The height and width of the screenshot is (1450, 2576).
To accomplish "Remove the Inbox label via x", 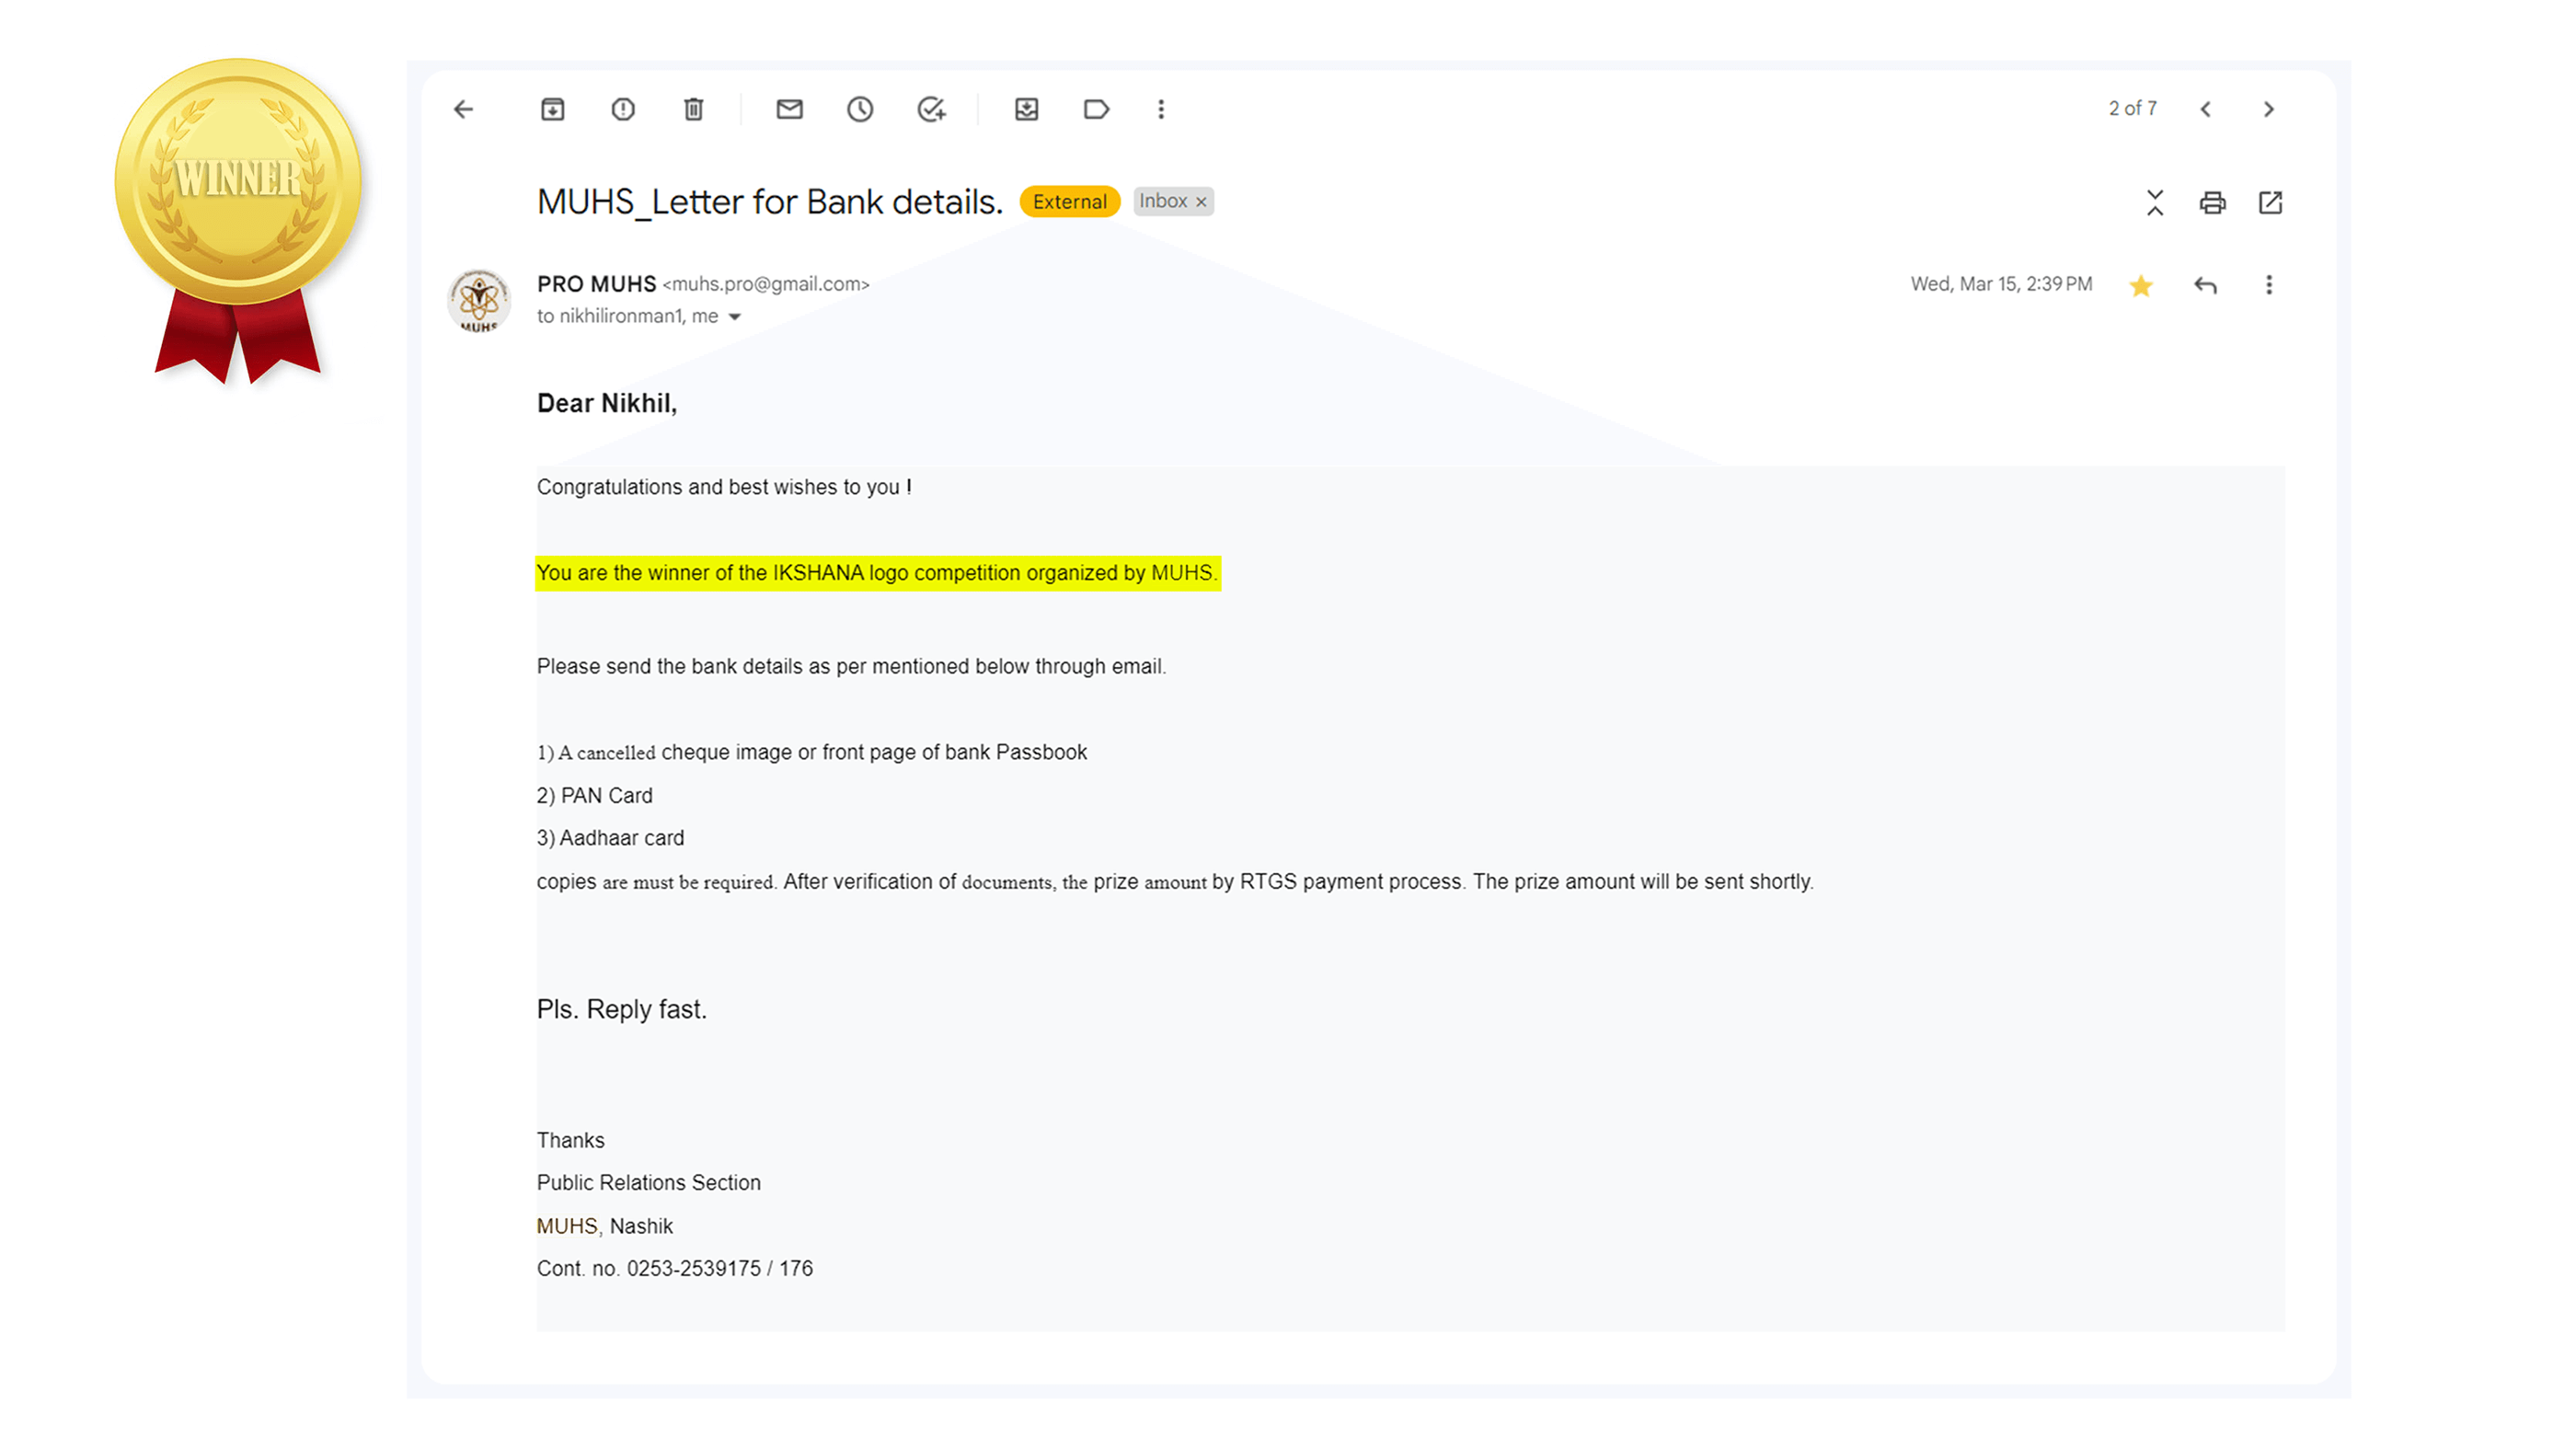I will 1202,202.
